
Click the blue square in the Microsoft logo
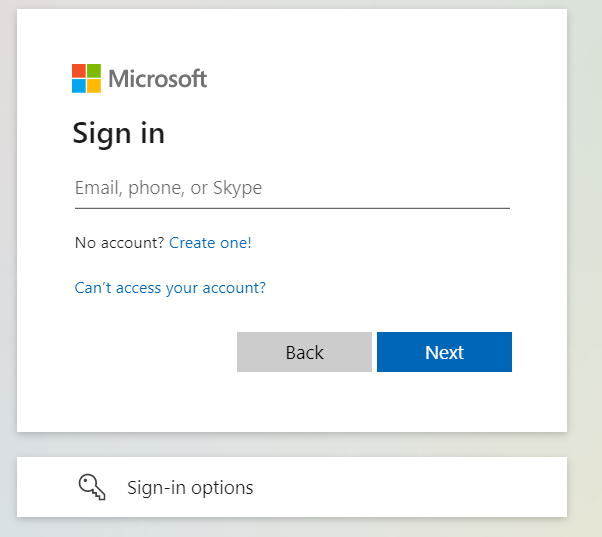coord(79,86)
